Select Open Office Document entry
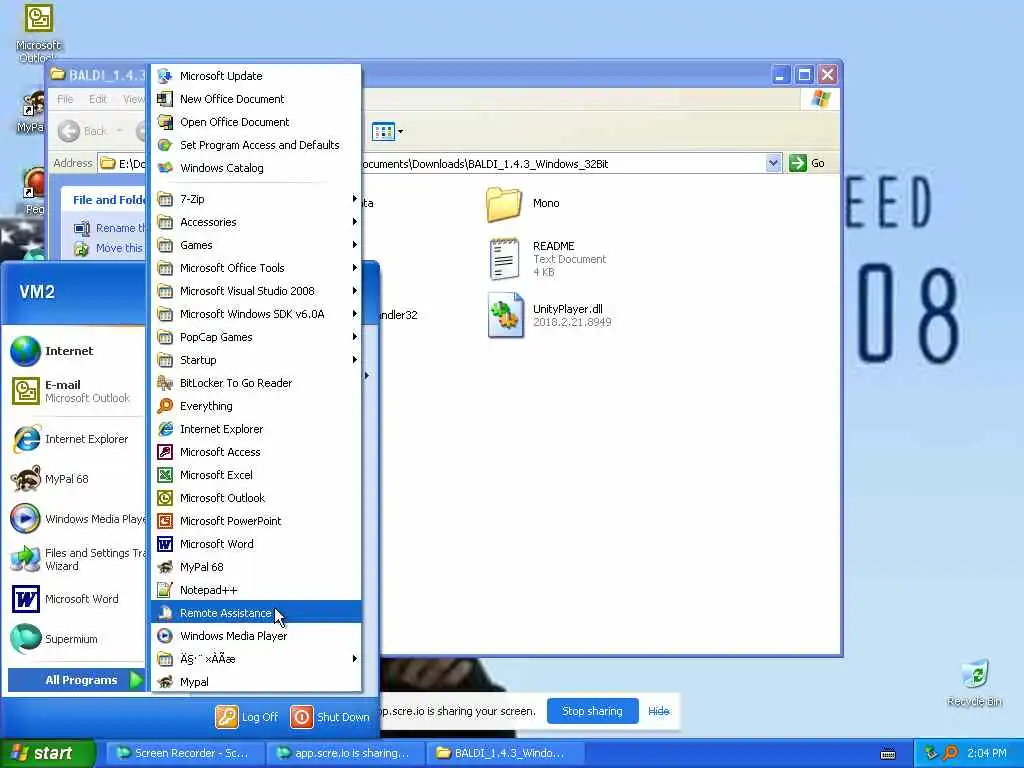1024x768 pixels. (x=256, y=121)
